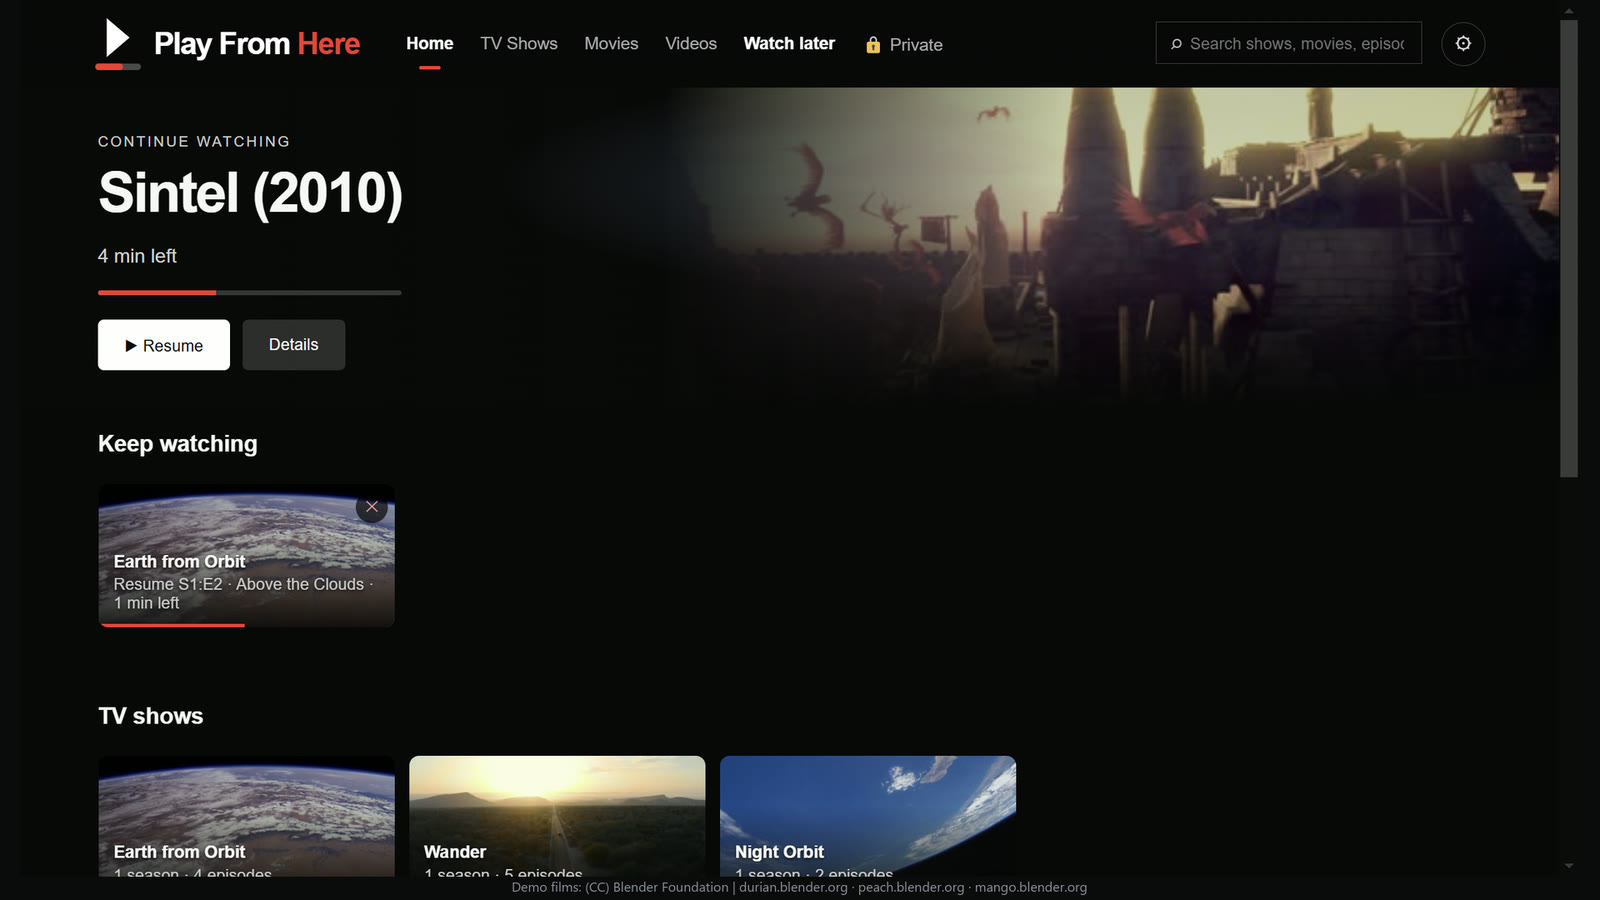Viewport: 1600px width, 900px height.
Task: Open the Wander show card
Action: (557, 816)
